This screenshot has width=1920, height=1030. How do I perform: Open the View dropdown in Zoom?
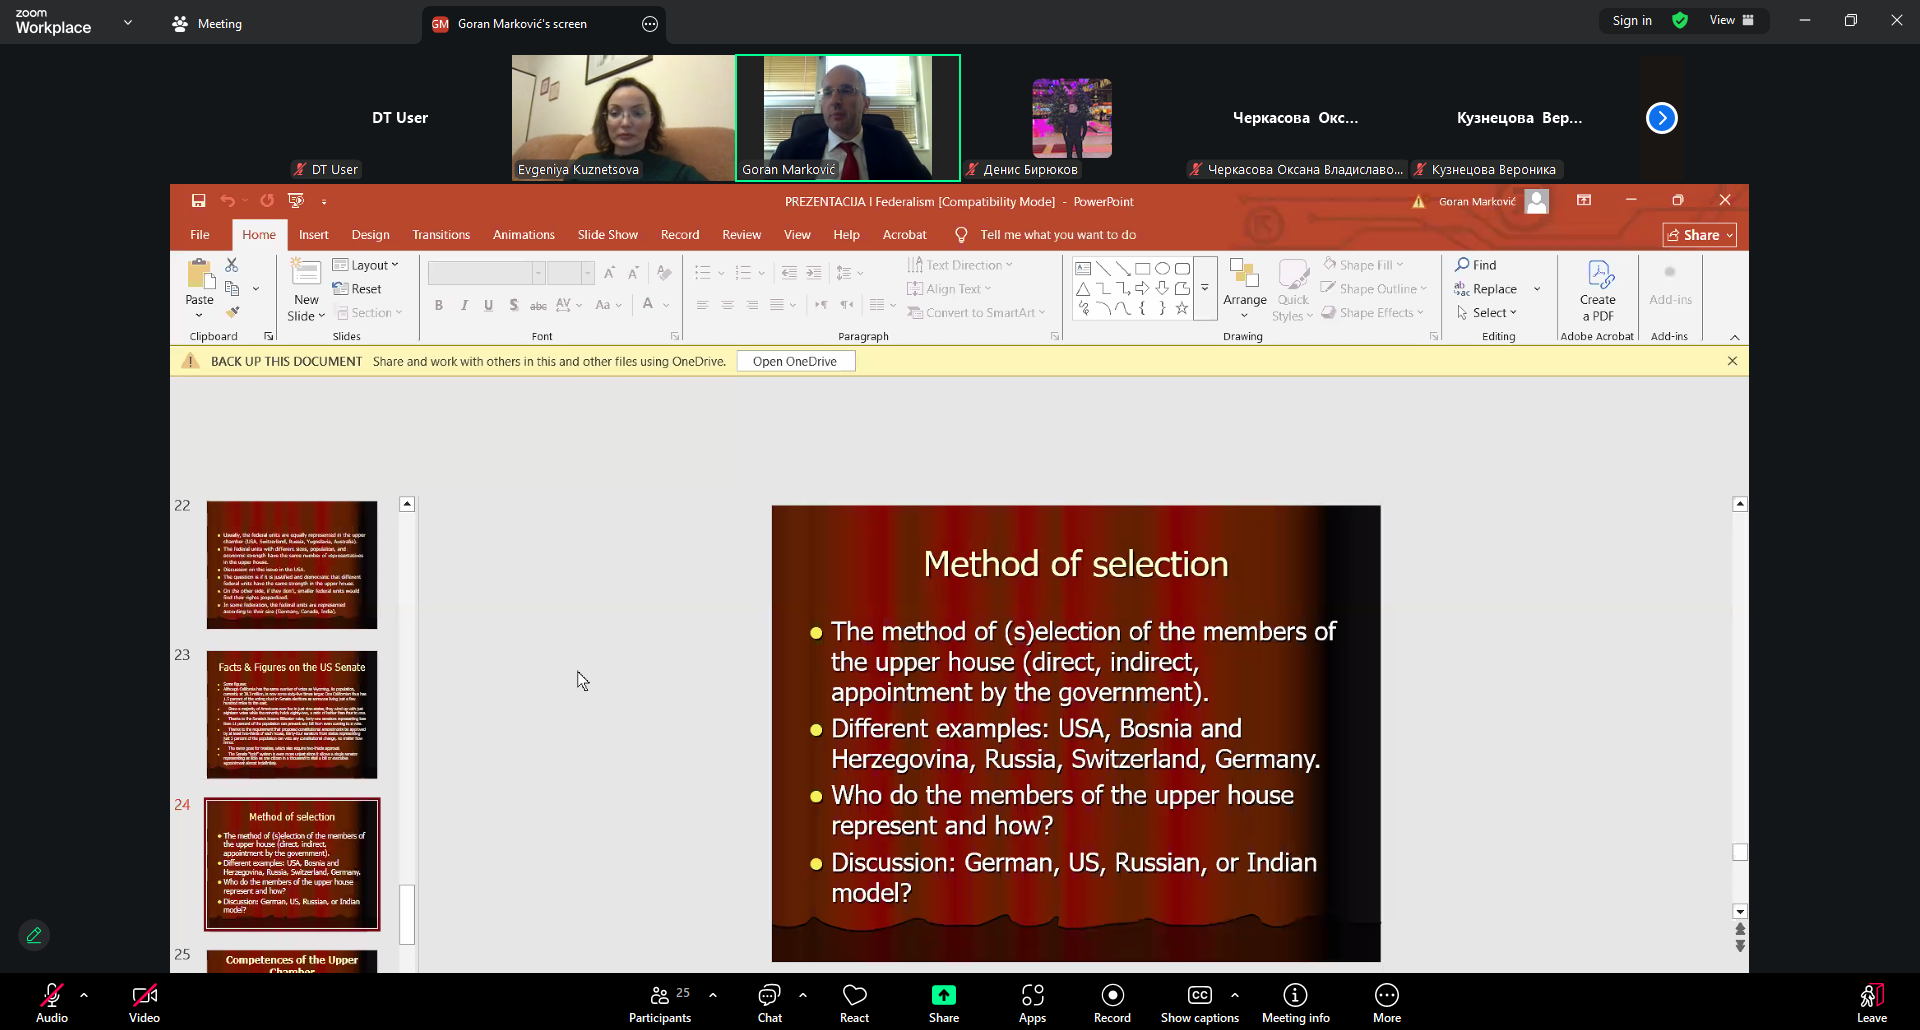tap(1731, 20)
